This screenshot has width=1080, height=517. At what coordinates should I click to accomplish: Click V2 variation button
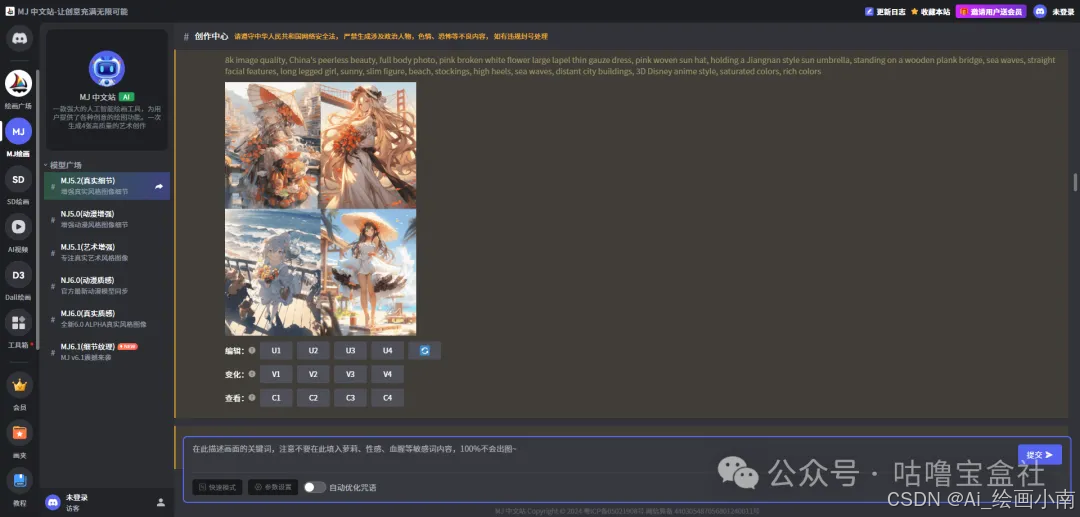tap(313, 374)
